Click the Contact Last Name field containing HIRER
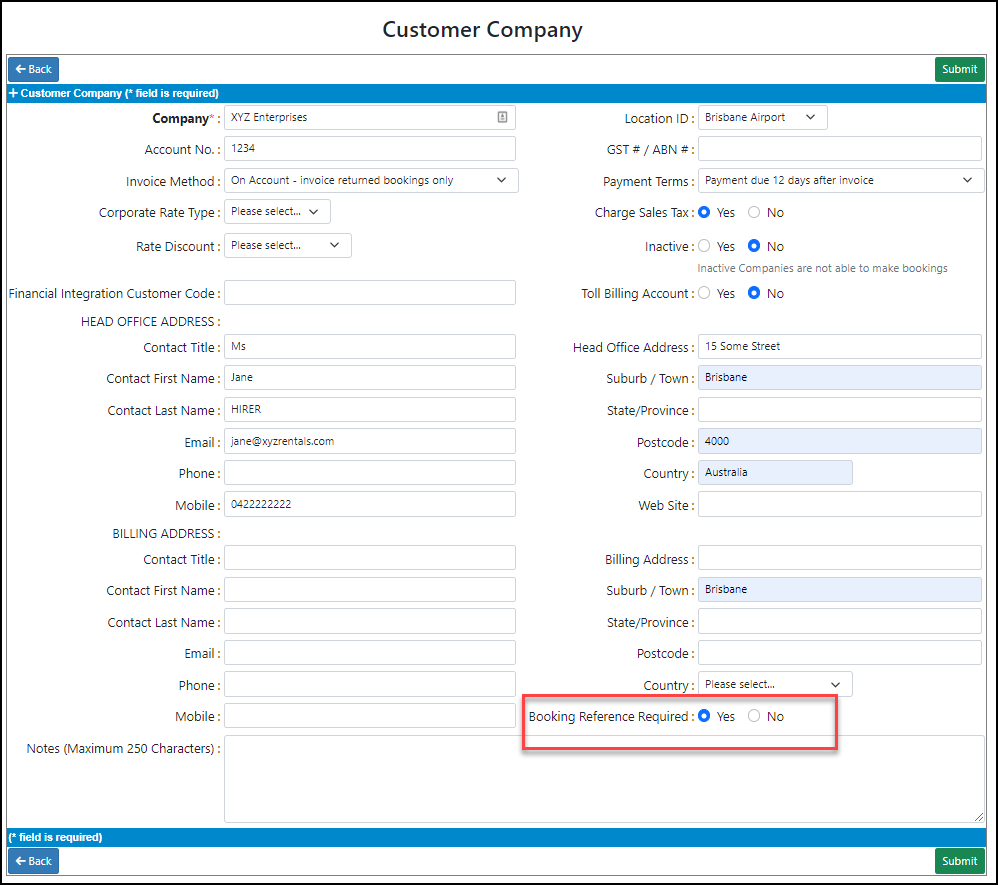 (x=370, y=409)
